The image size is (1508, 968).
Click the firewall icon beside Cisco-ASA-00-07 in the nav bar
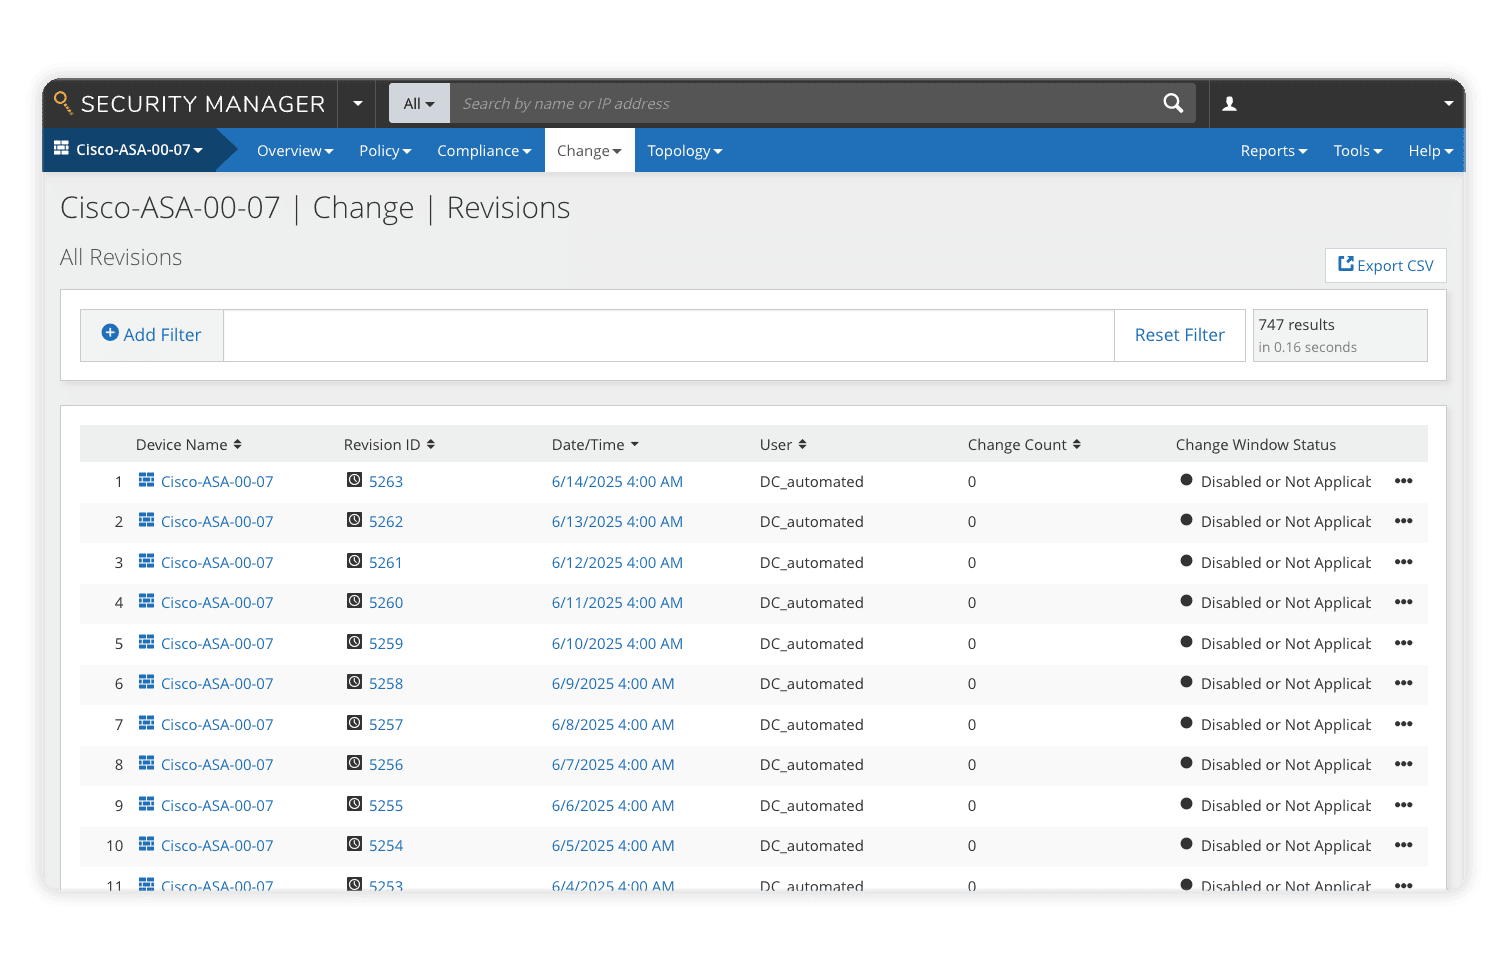click(61, 149)
